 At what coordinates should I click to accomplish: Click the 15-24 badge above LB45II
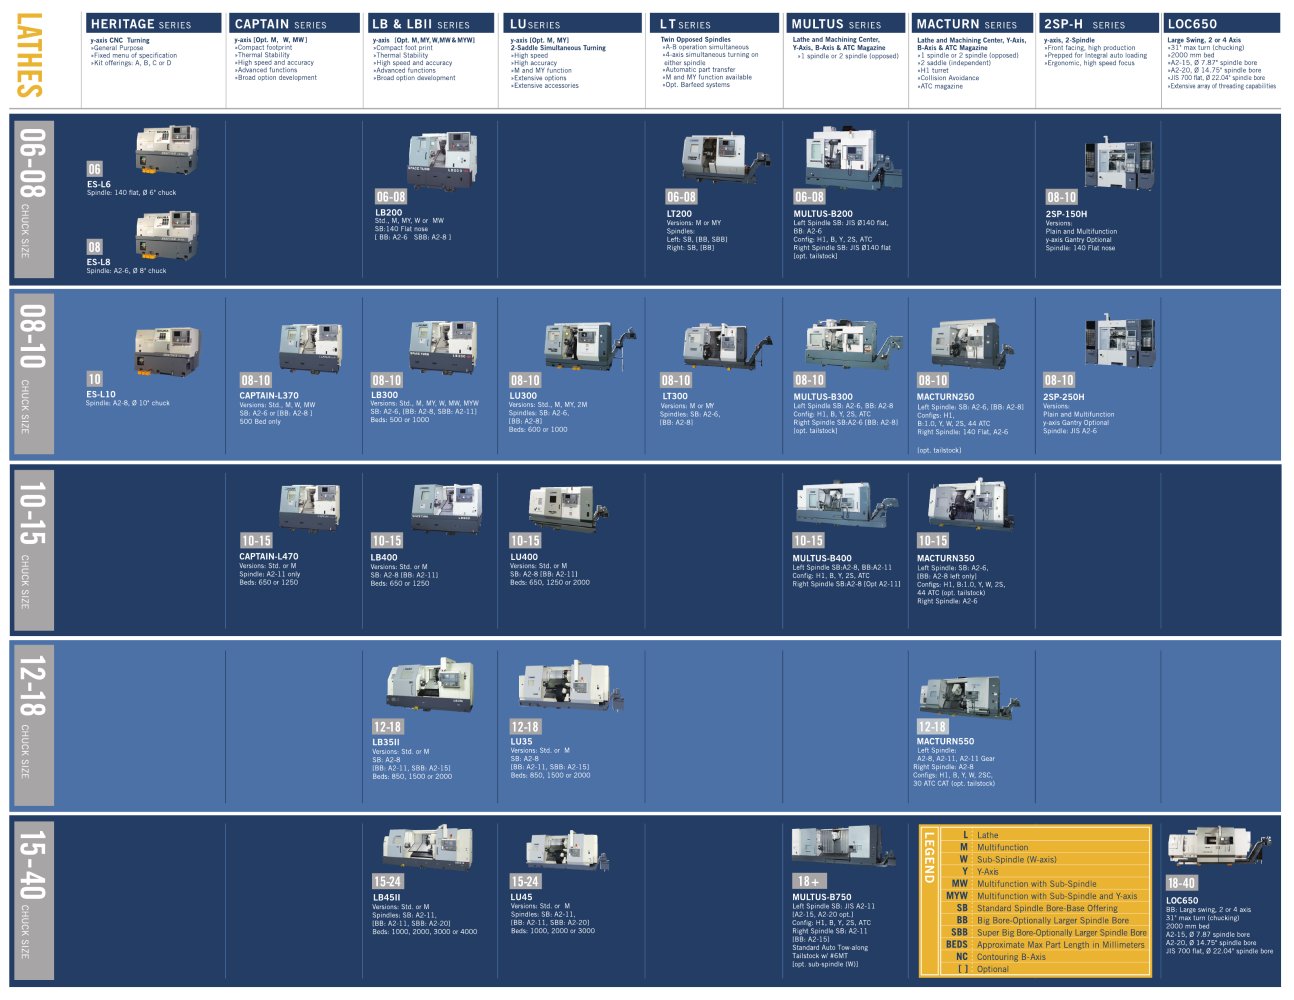point(387,882)
